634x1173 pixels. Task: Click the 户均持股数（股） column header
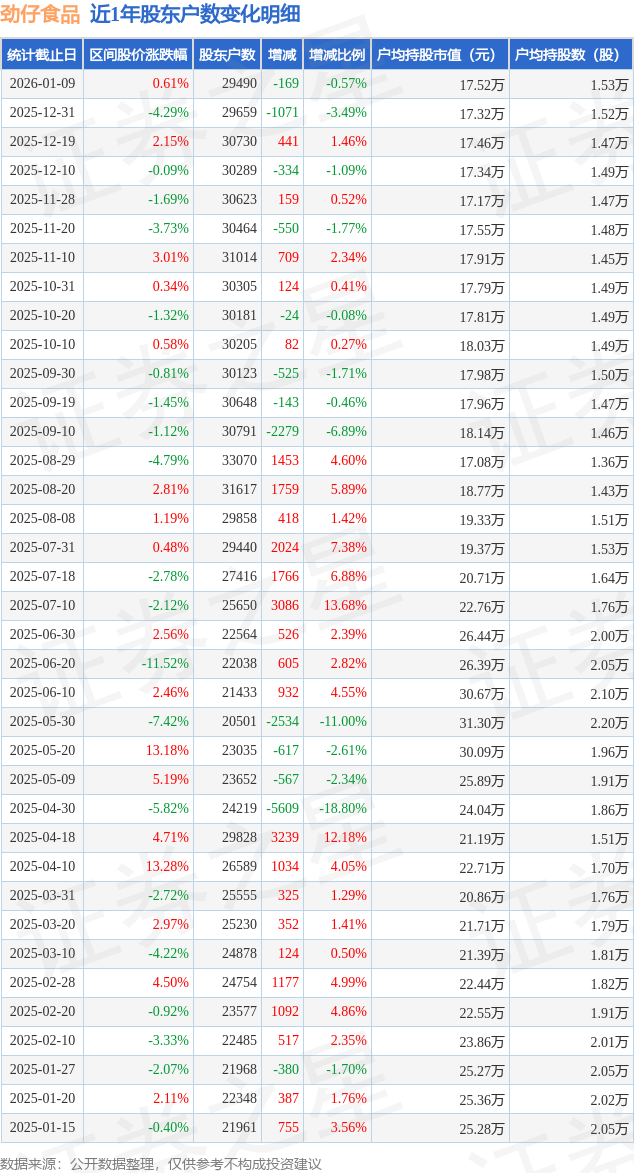570,55
